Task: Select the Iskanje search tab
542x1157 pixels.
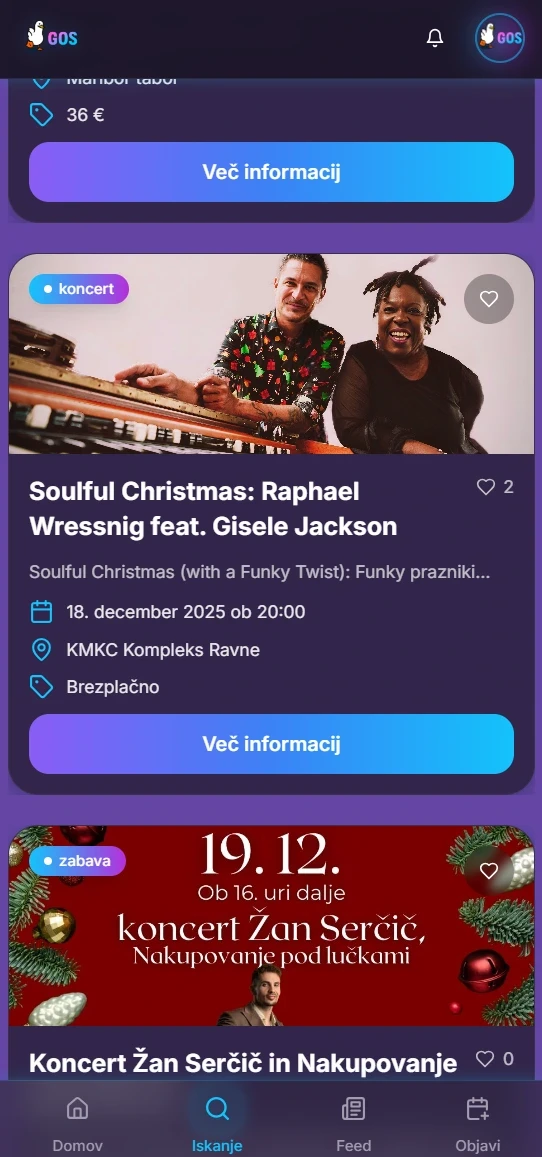Action: tap(217, 1123)
